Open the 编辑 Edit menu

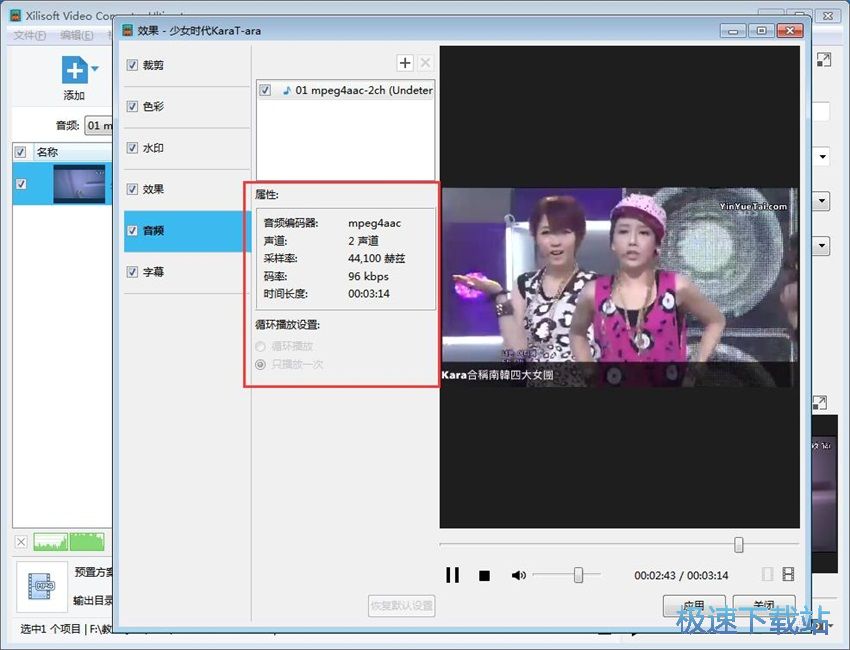(76, 35)
